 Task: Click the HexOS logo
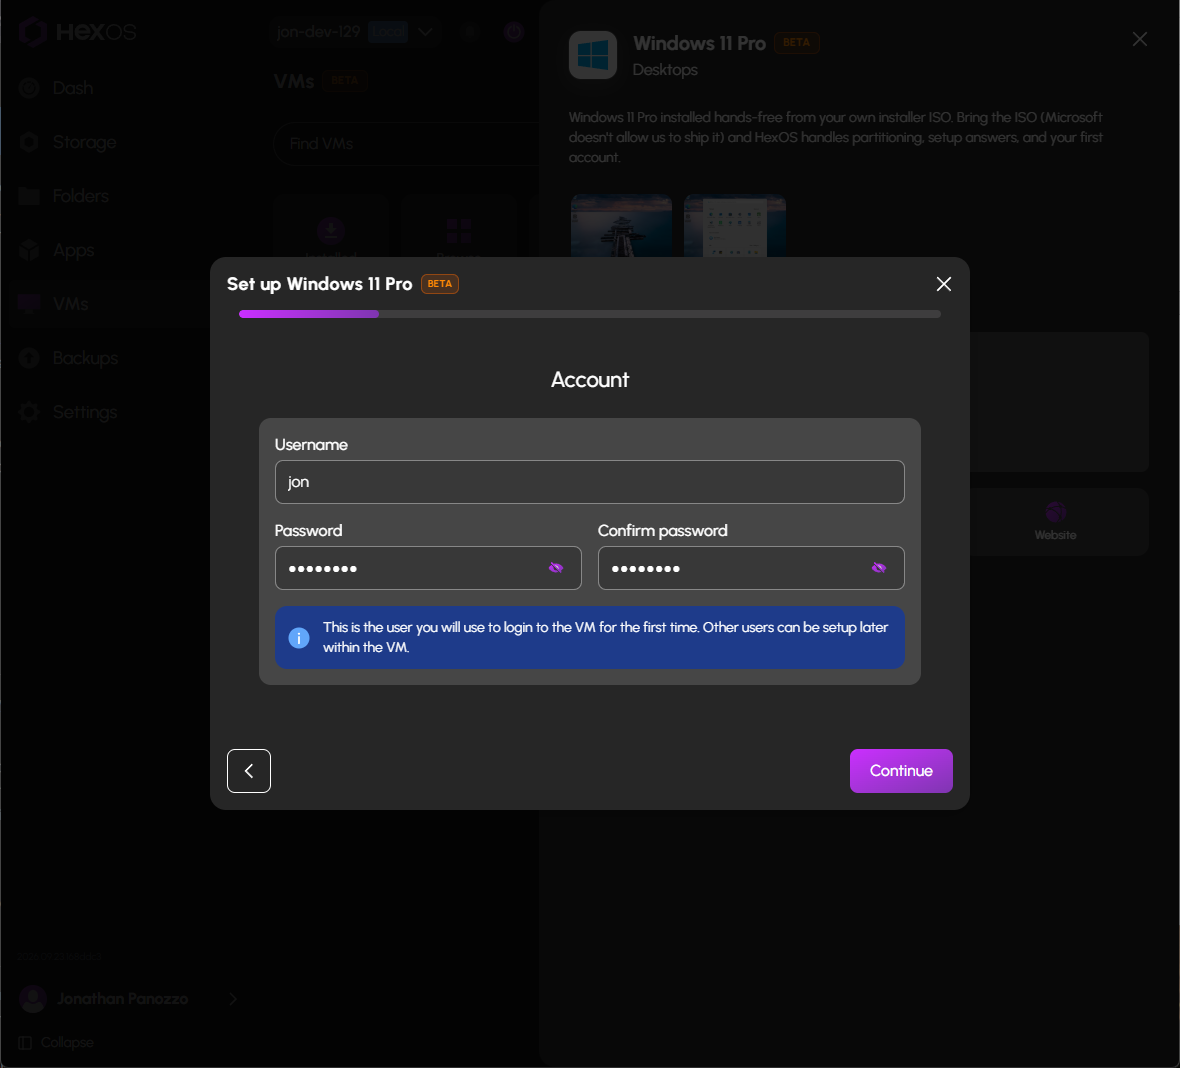click(x=78, y=32)
